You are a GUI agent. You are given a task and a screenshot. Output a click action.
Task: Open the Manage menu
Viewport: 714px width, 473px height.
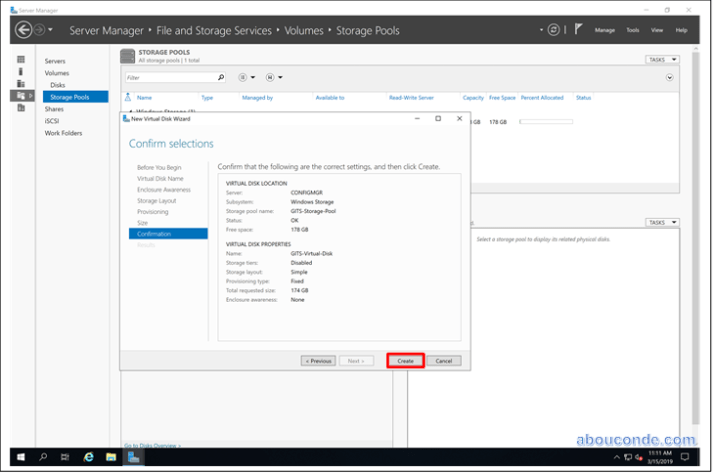point(605,30)
